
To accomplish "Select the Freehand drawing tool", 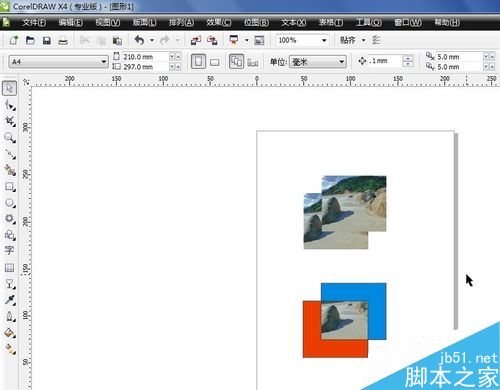I will [x=10, y=154].
